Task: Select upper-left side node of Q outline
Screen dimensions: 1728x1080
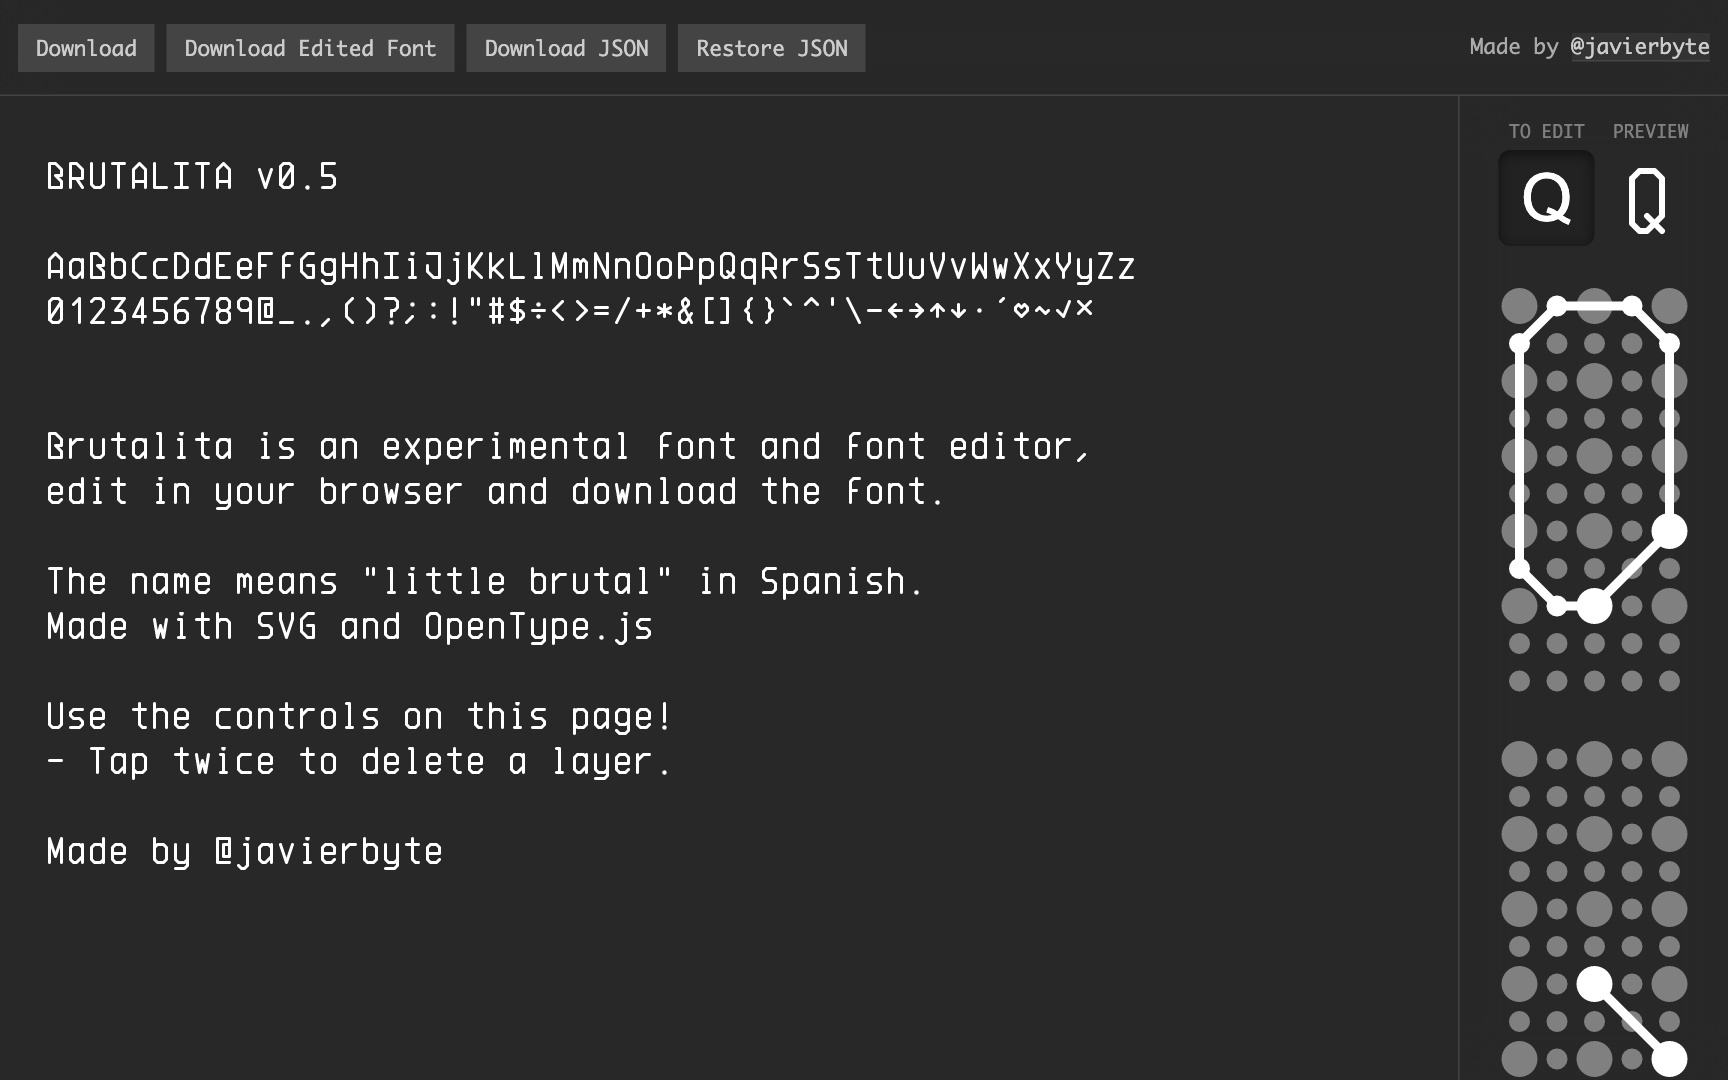Action: tap(1519, 344)
